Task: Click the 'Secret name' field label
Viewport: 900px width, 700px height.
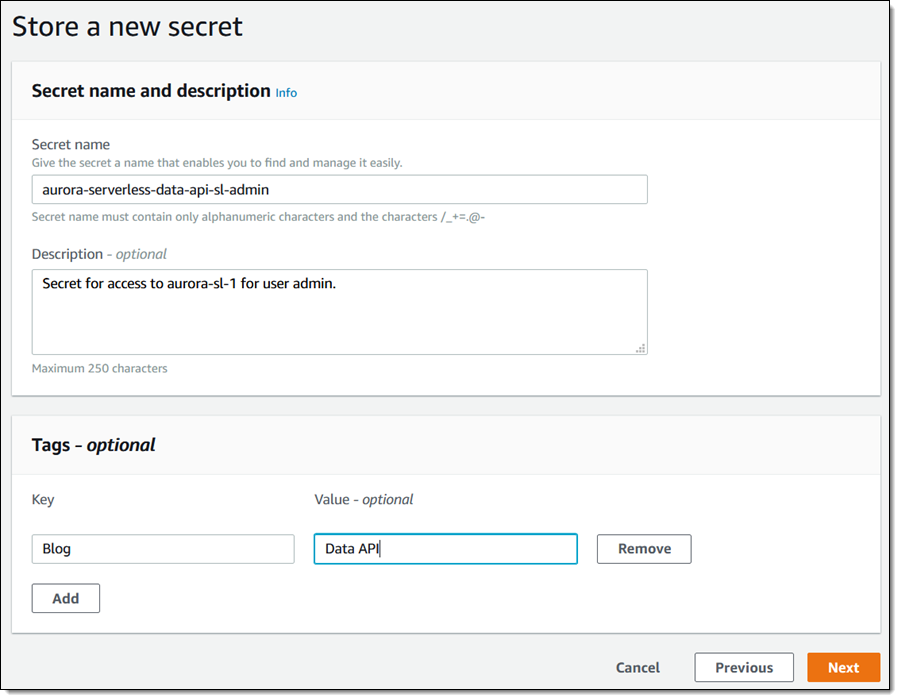Action: pos(70,144)
